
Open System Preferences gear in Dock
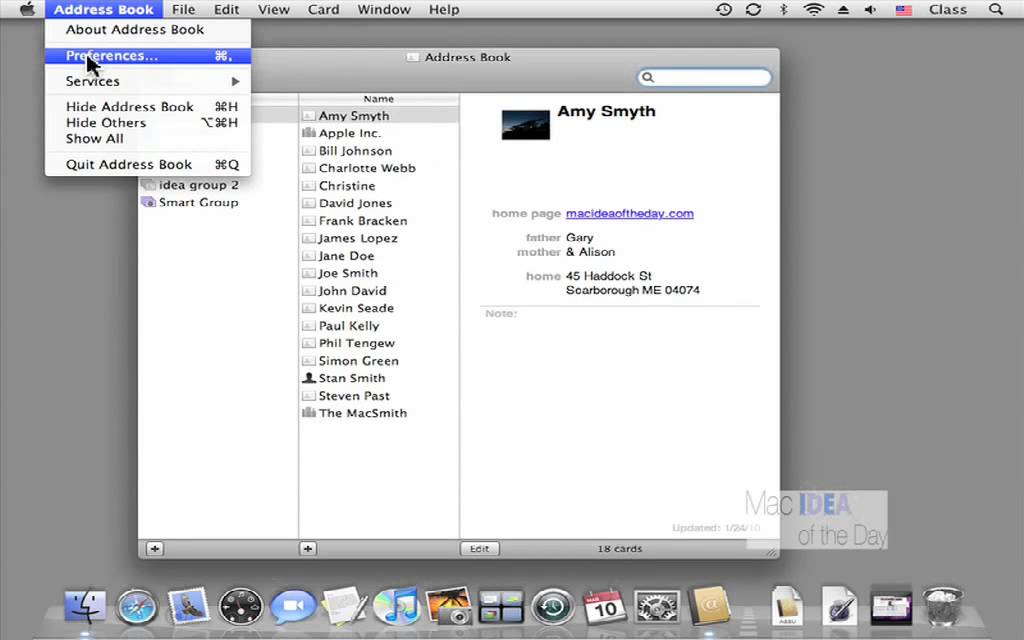(657, 607)
